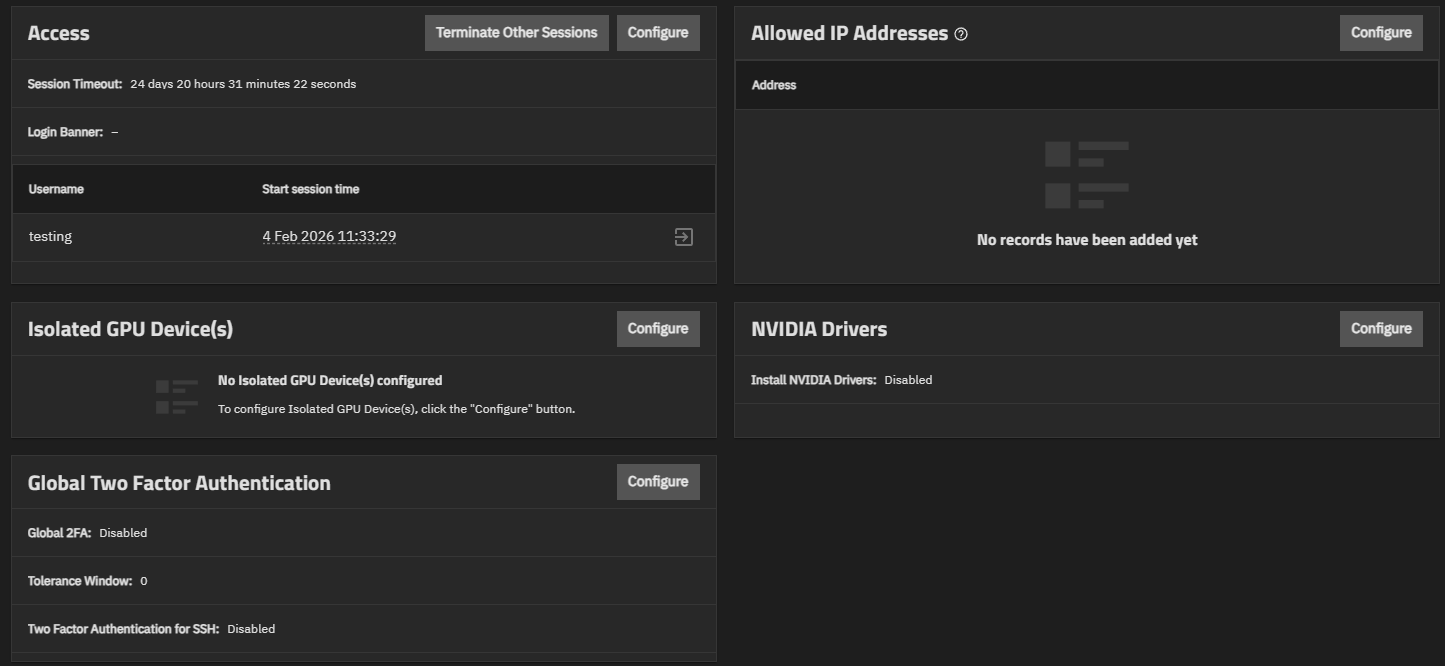Click the empty-state icon in Isolated GPU card
This screenshot has width=1445, height=666.
click(176, 396)
